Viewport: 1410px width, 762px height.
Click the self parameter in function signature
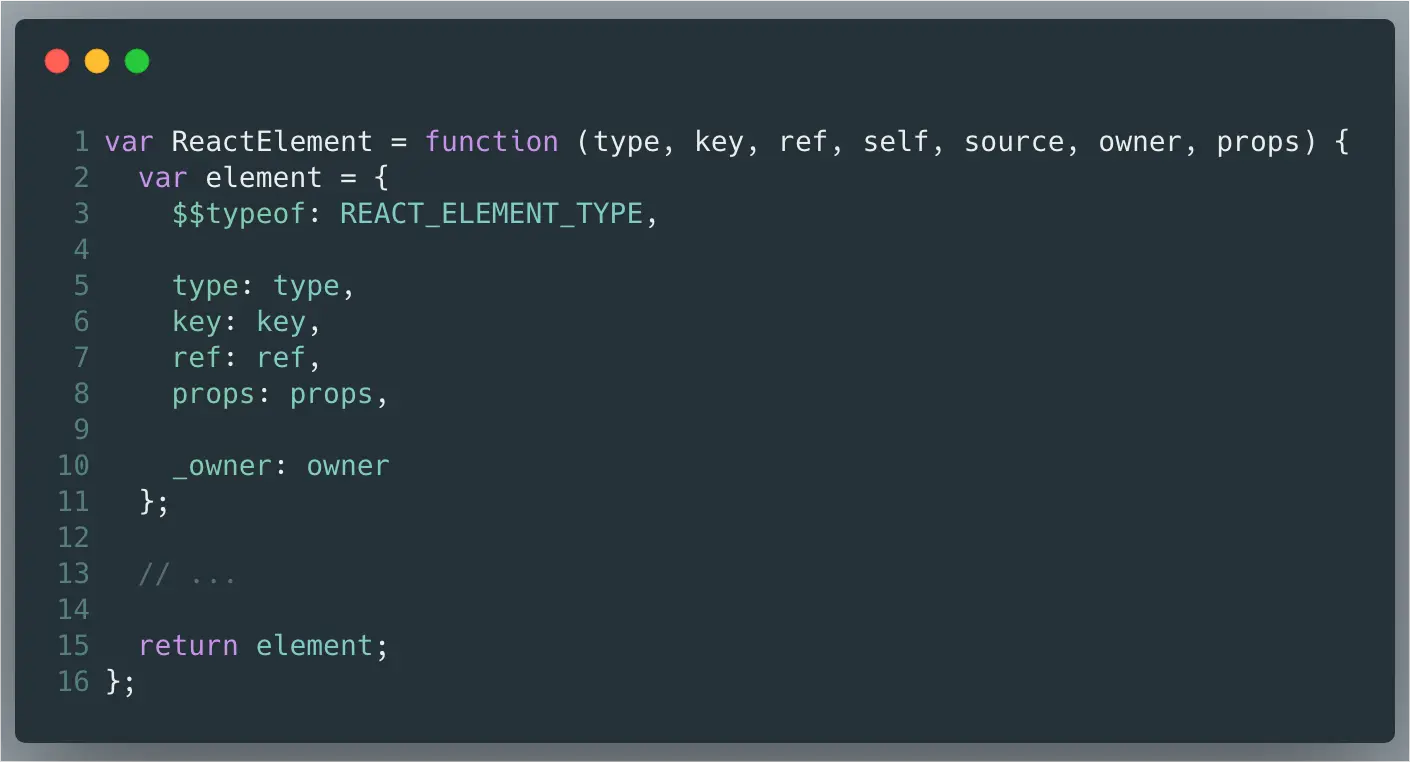tap(895, 142)
